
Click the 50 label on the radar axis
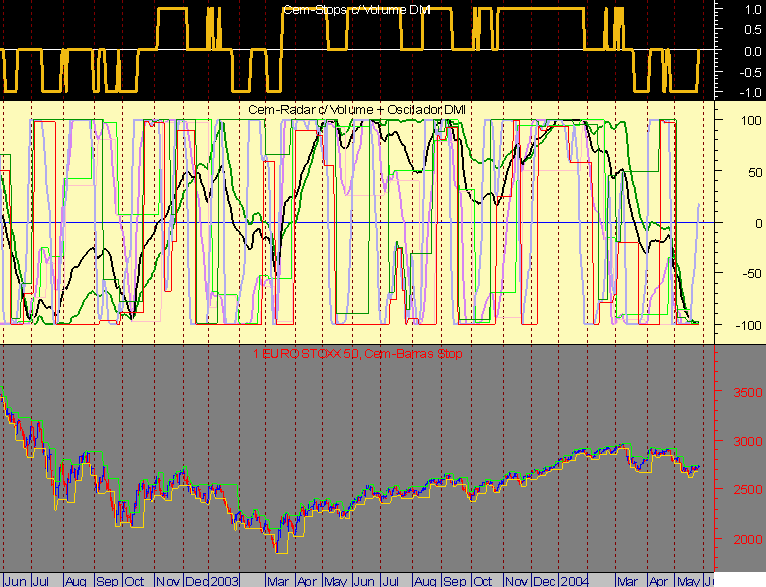pos(755,172)
